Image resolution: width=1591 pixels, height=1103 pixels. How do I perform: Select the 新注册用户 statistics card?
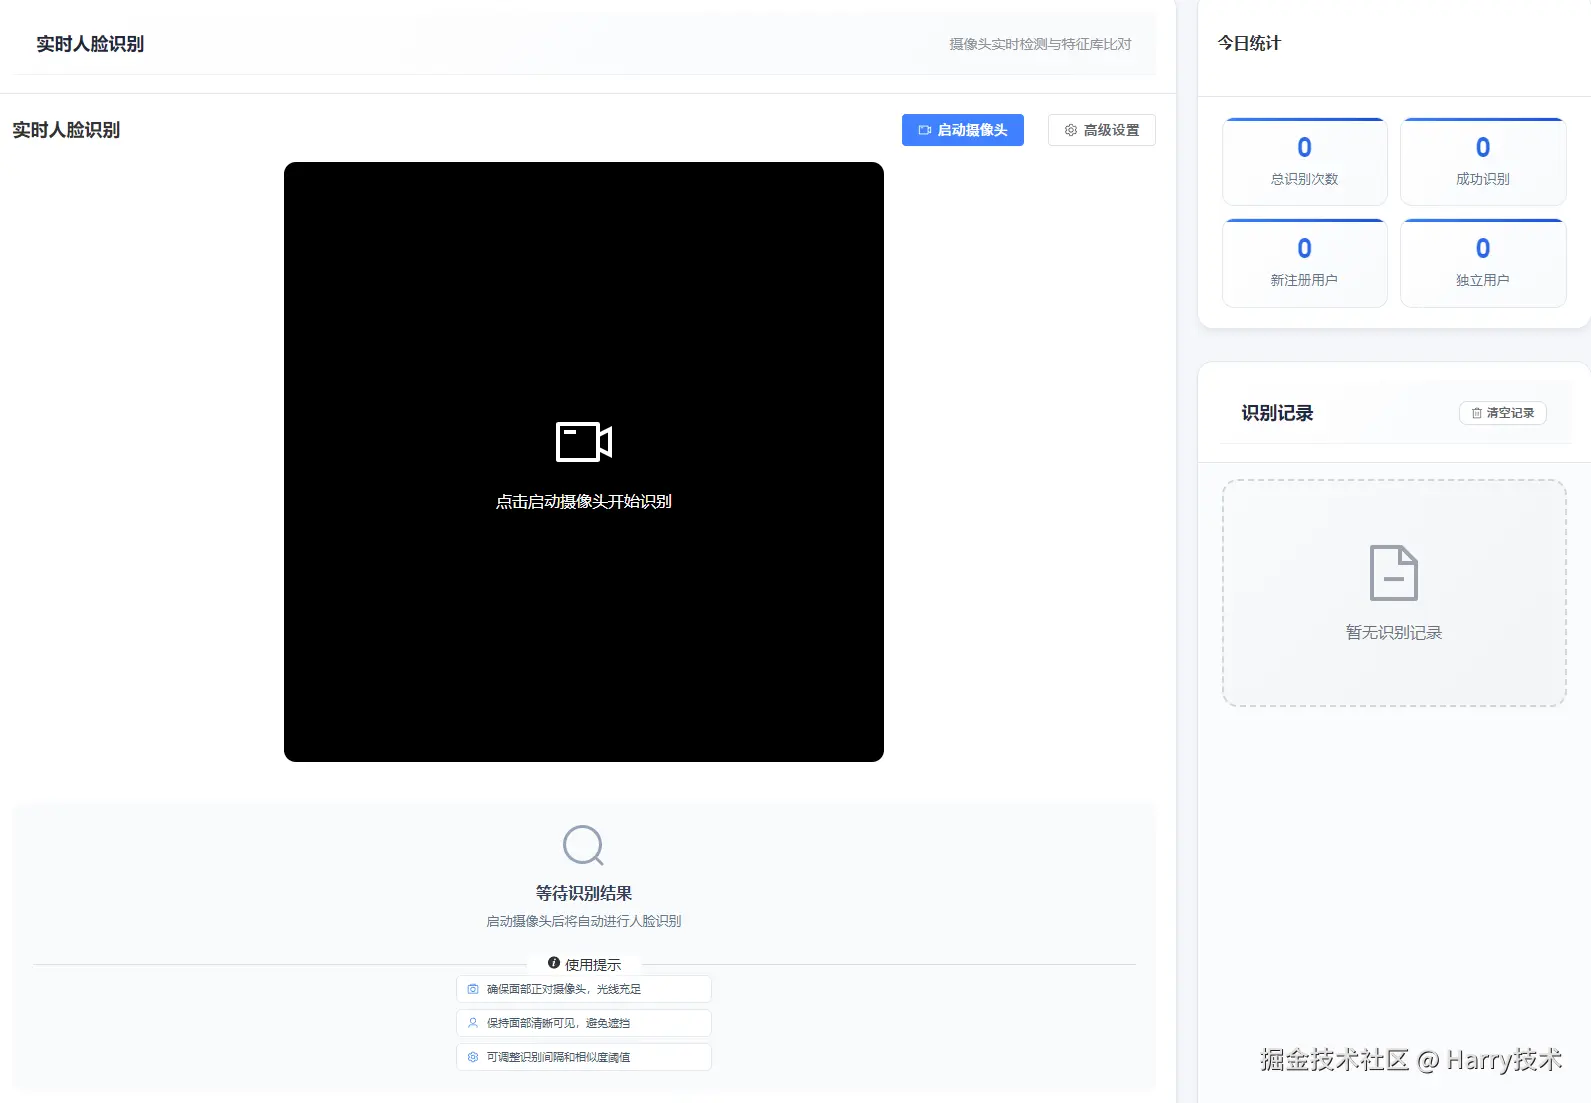coord(1304,263)
